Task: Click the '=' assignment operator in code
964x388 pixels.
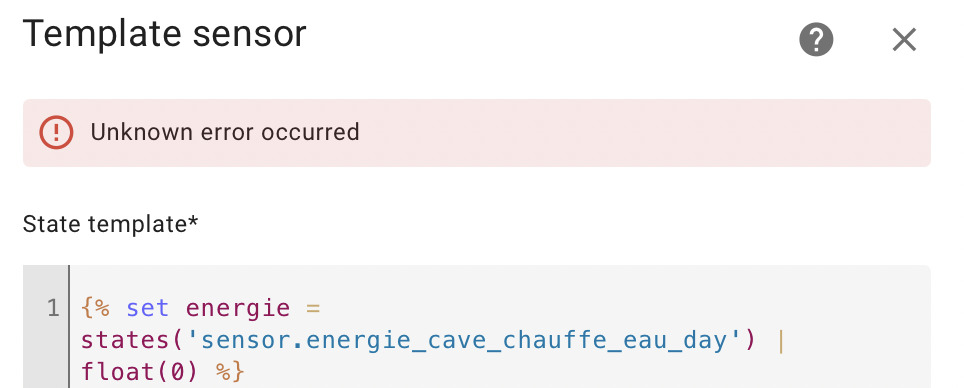Action: tap(314, 307)
